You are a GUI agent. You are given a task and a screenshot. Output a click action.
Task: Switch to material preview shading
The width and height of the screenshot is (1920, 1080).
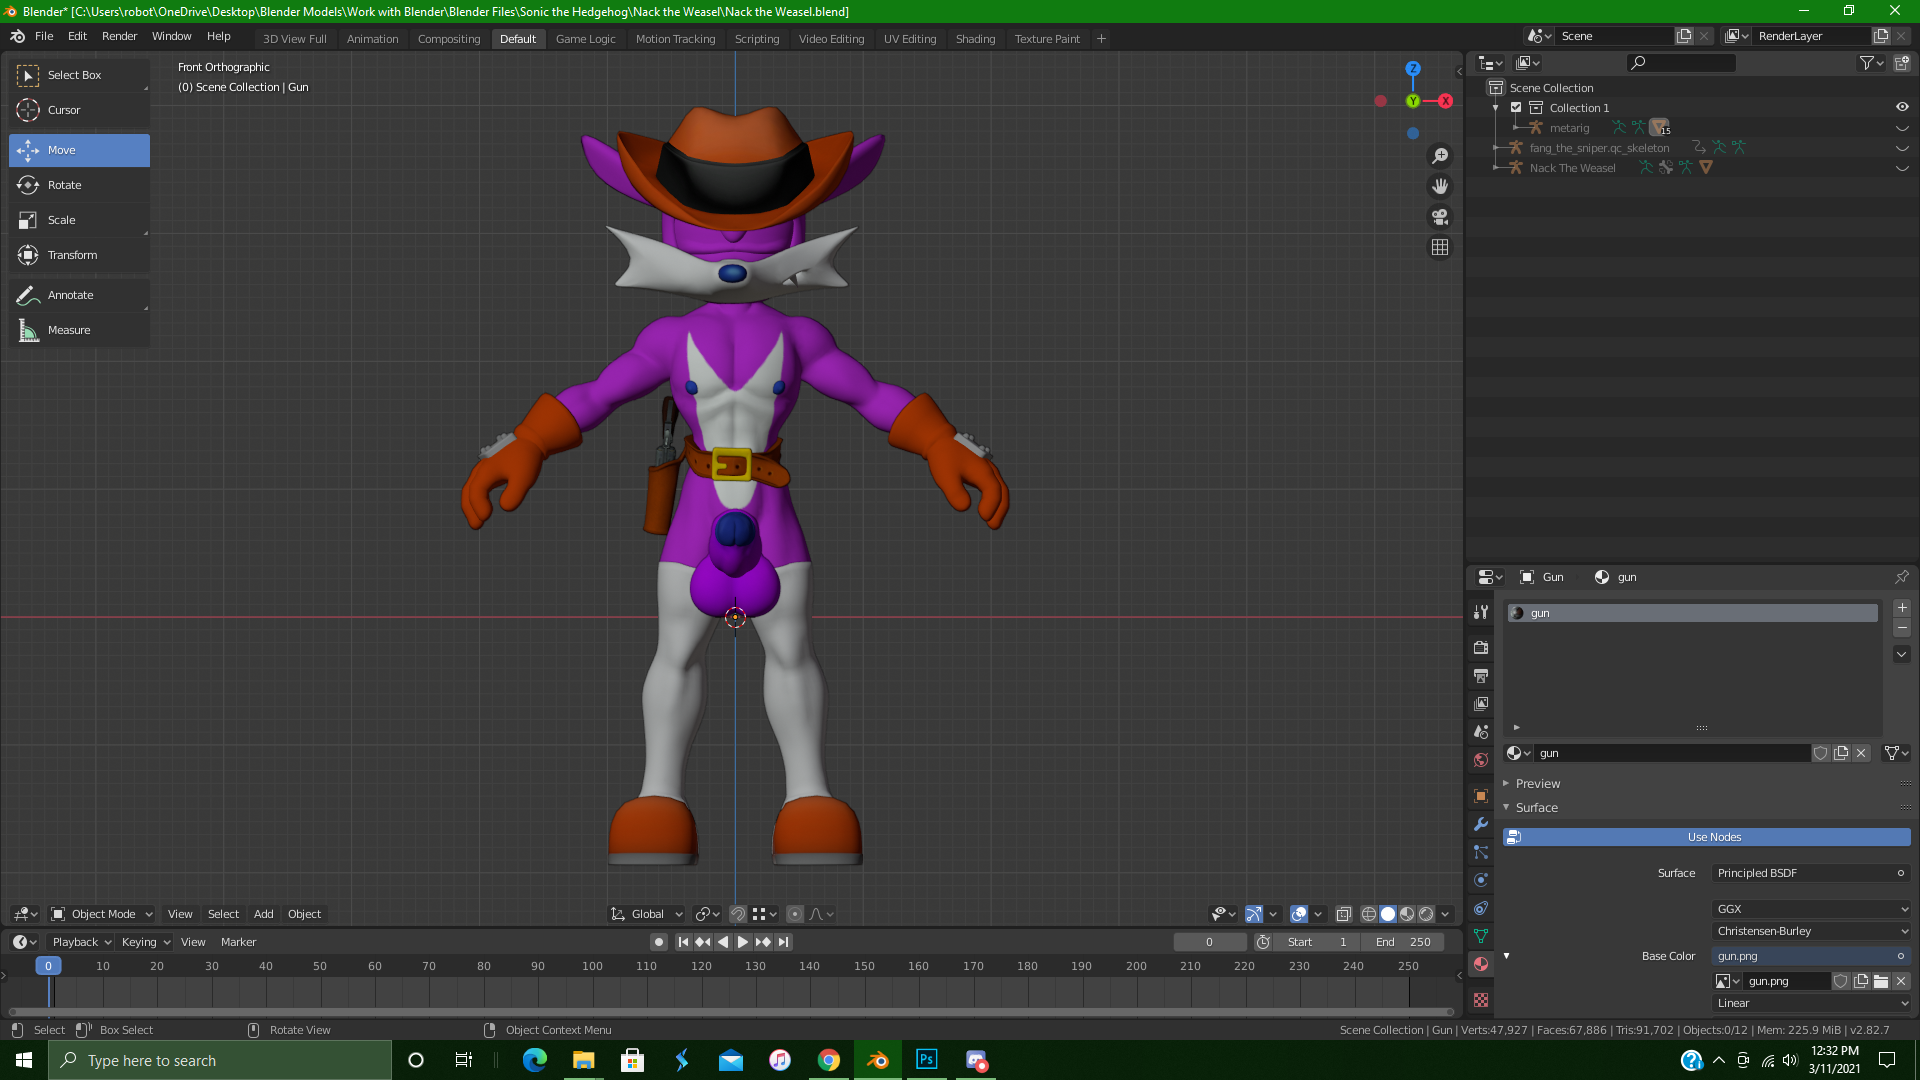point(1407,914)
